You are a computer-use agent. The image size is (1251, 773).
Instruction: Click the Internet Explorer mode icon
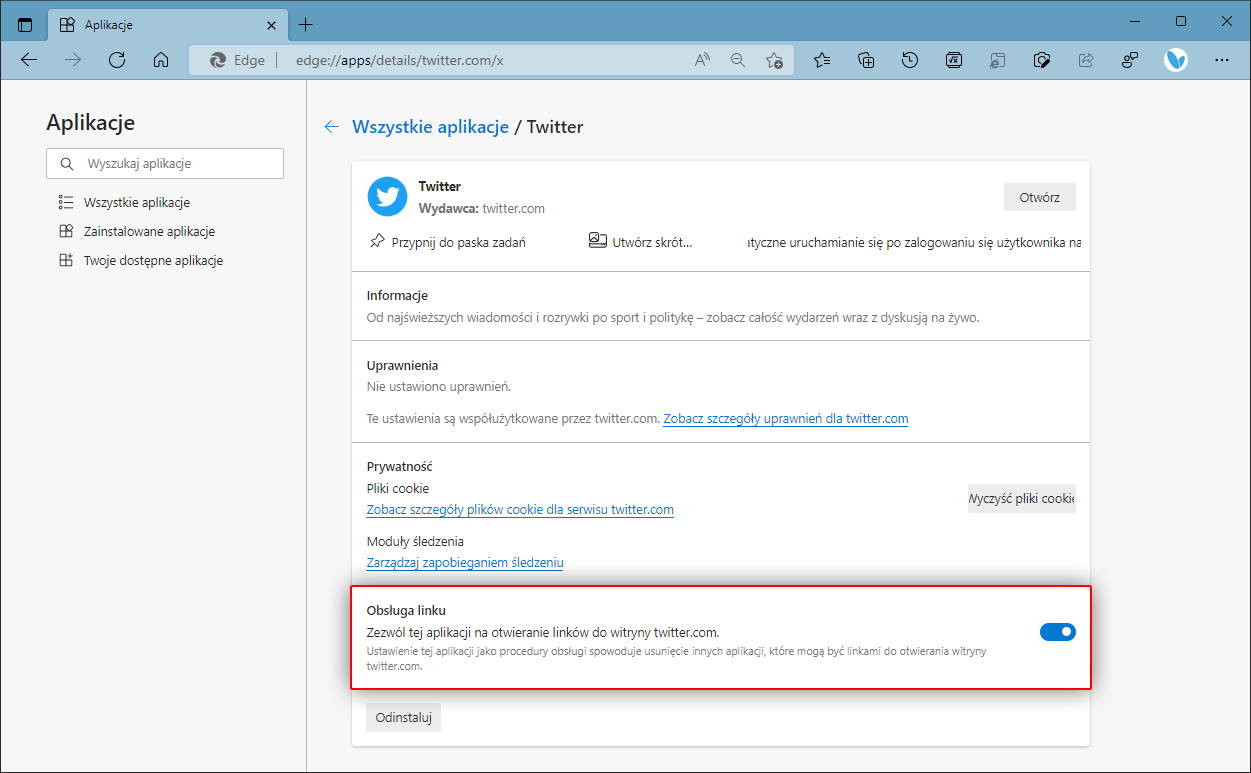click(x=998, y=60)
